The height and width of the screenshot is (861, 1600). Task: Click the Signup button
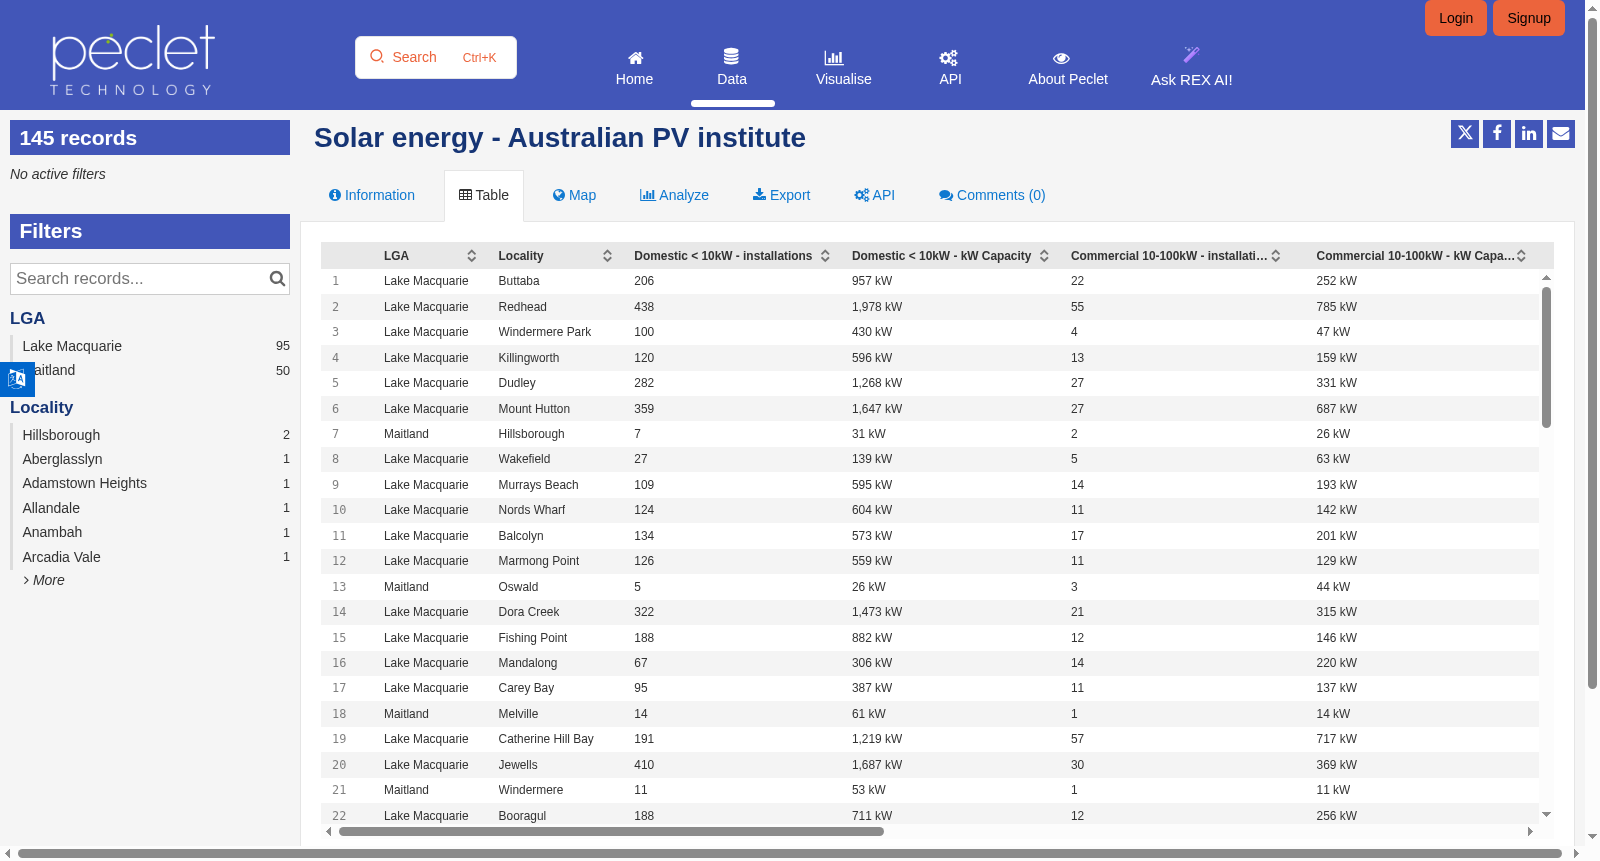pyautogui.click(x=1529, y=18)
